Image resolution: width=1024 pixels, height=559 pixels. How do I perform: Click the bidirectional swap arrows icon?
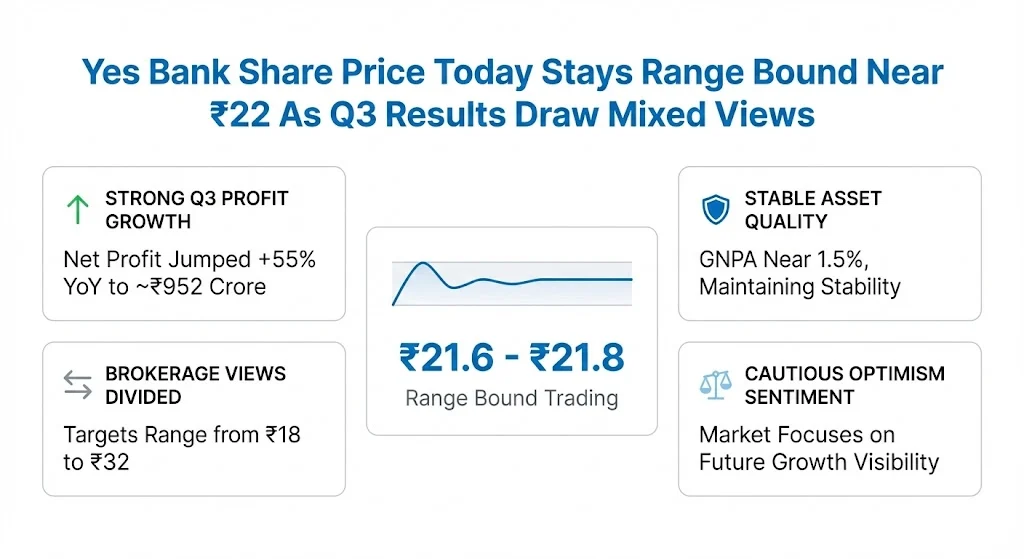(x=77, y=385)
